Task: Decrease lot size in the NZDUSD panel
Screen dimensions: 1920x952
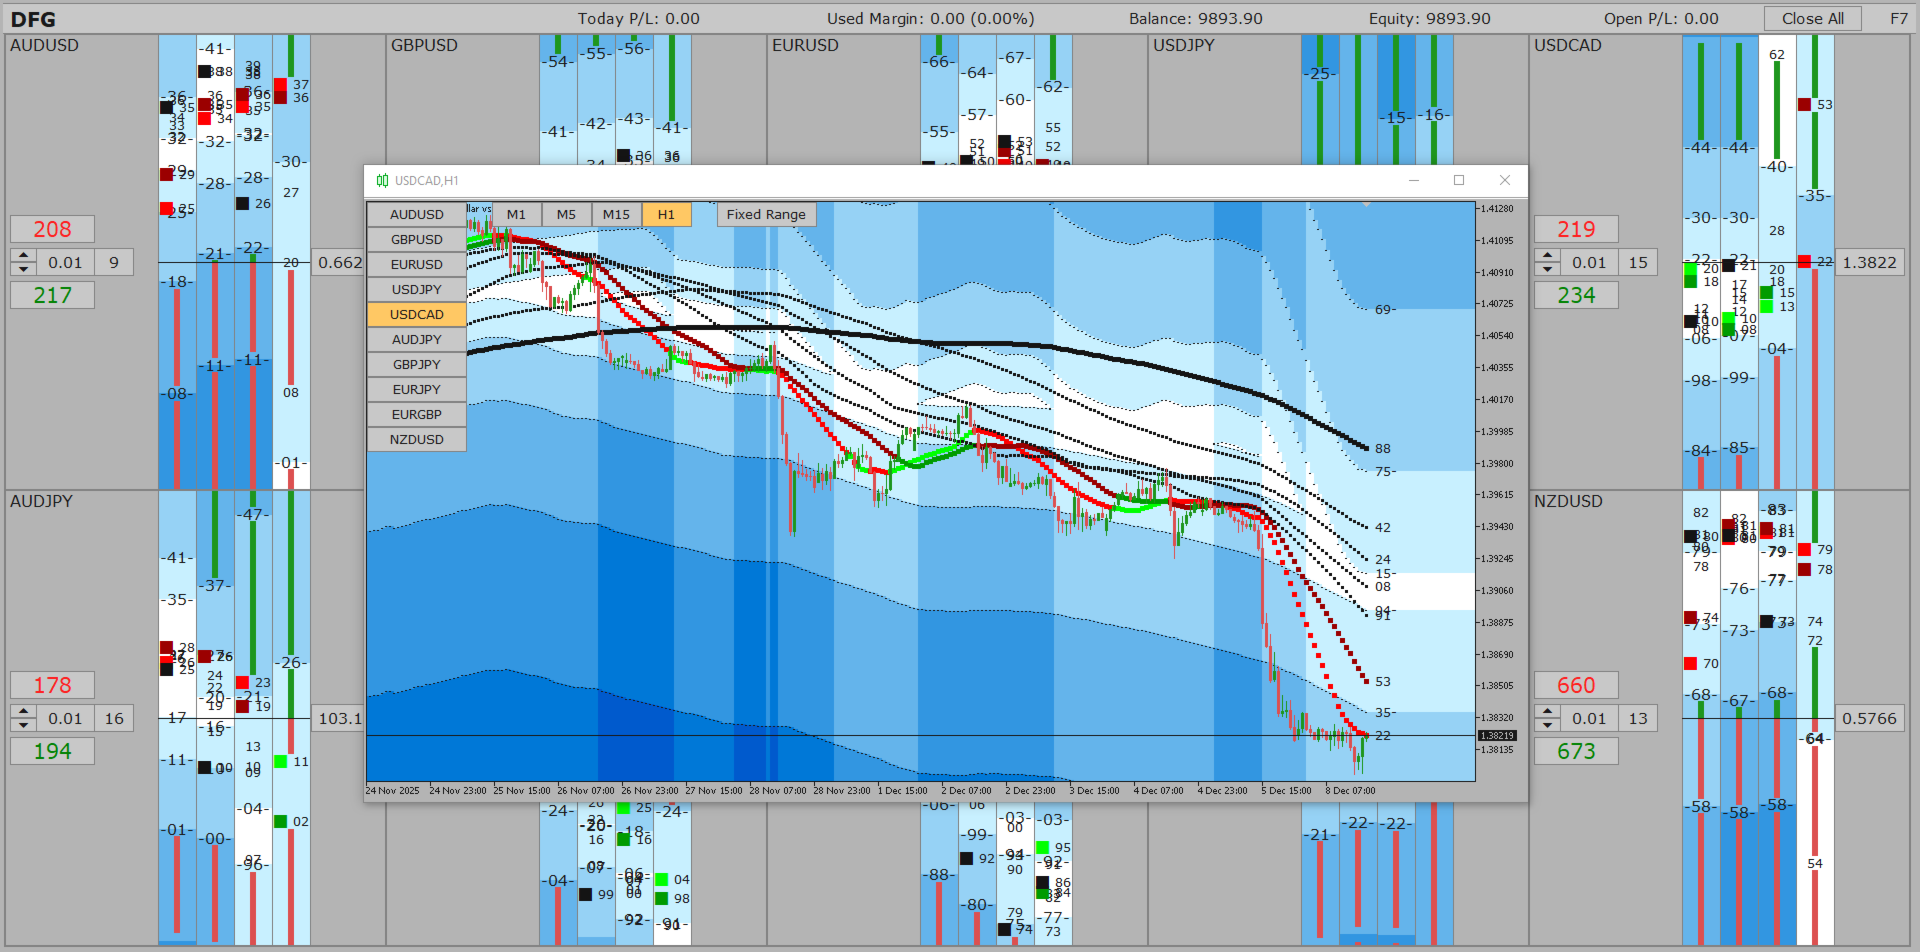Action: click(x=1548, y=725)
